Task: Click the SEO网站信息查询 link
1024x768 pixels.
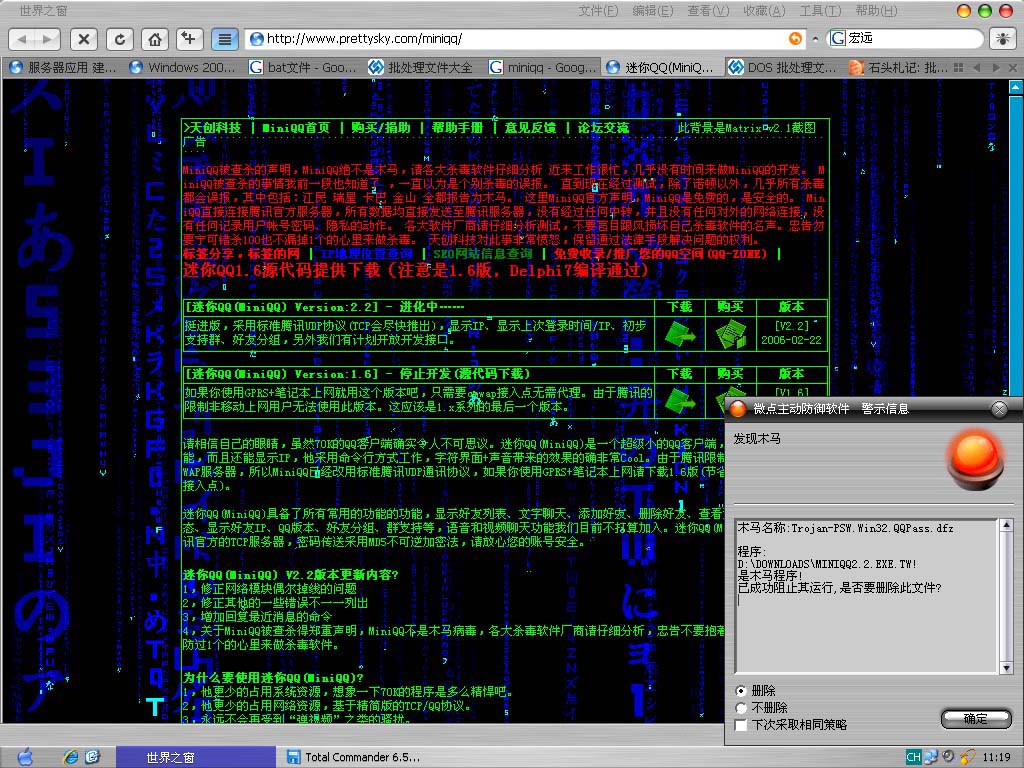Action: [x=483, y=254]
